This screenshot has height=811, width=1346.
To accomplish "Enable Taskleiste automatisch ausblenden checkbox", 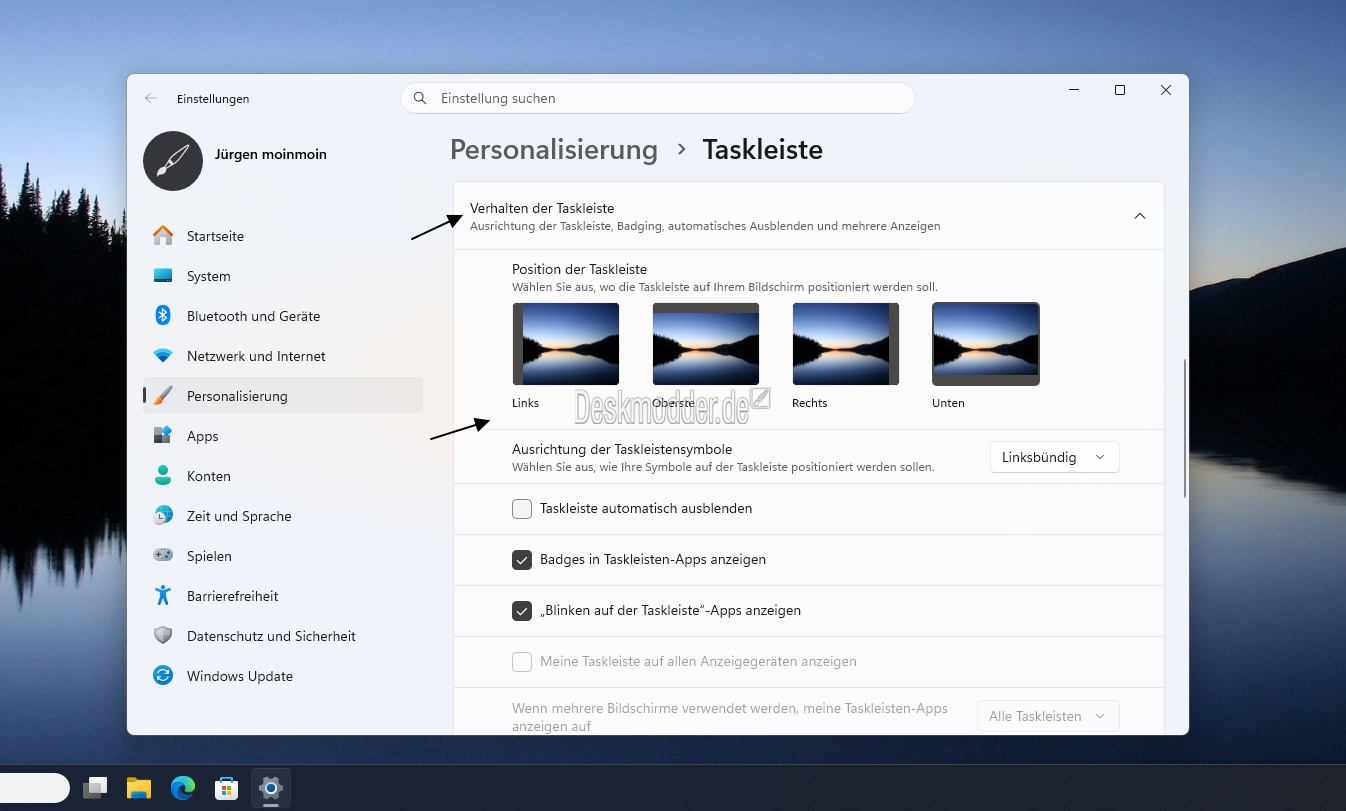I will click(x=522, y=509).
